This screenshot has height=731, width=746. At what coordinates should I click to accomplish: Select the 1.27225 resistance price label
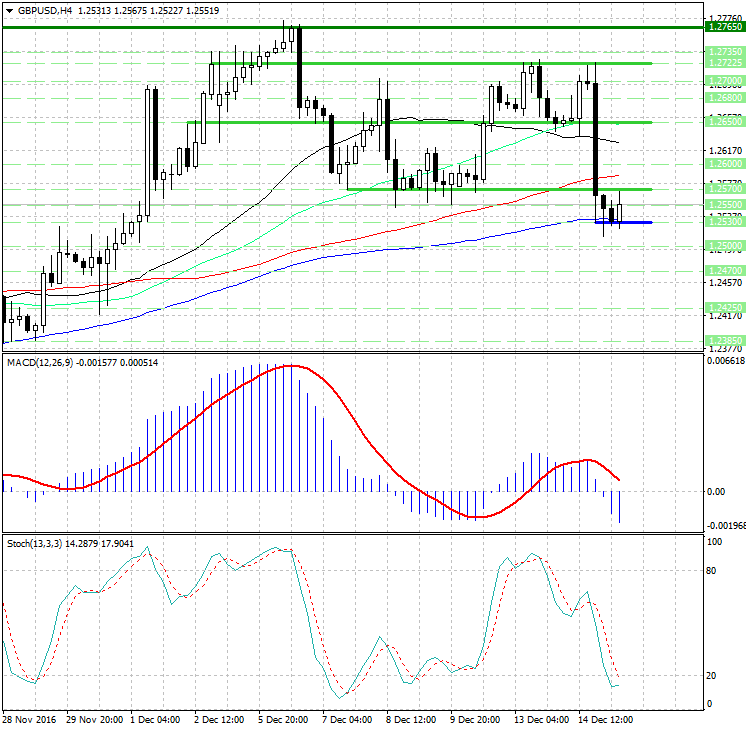(x=722, y=64)
